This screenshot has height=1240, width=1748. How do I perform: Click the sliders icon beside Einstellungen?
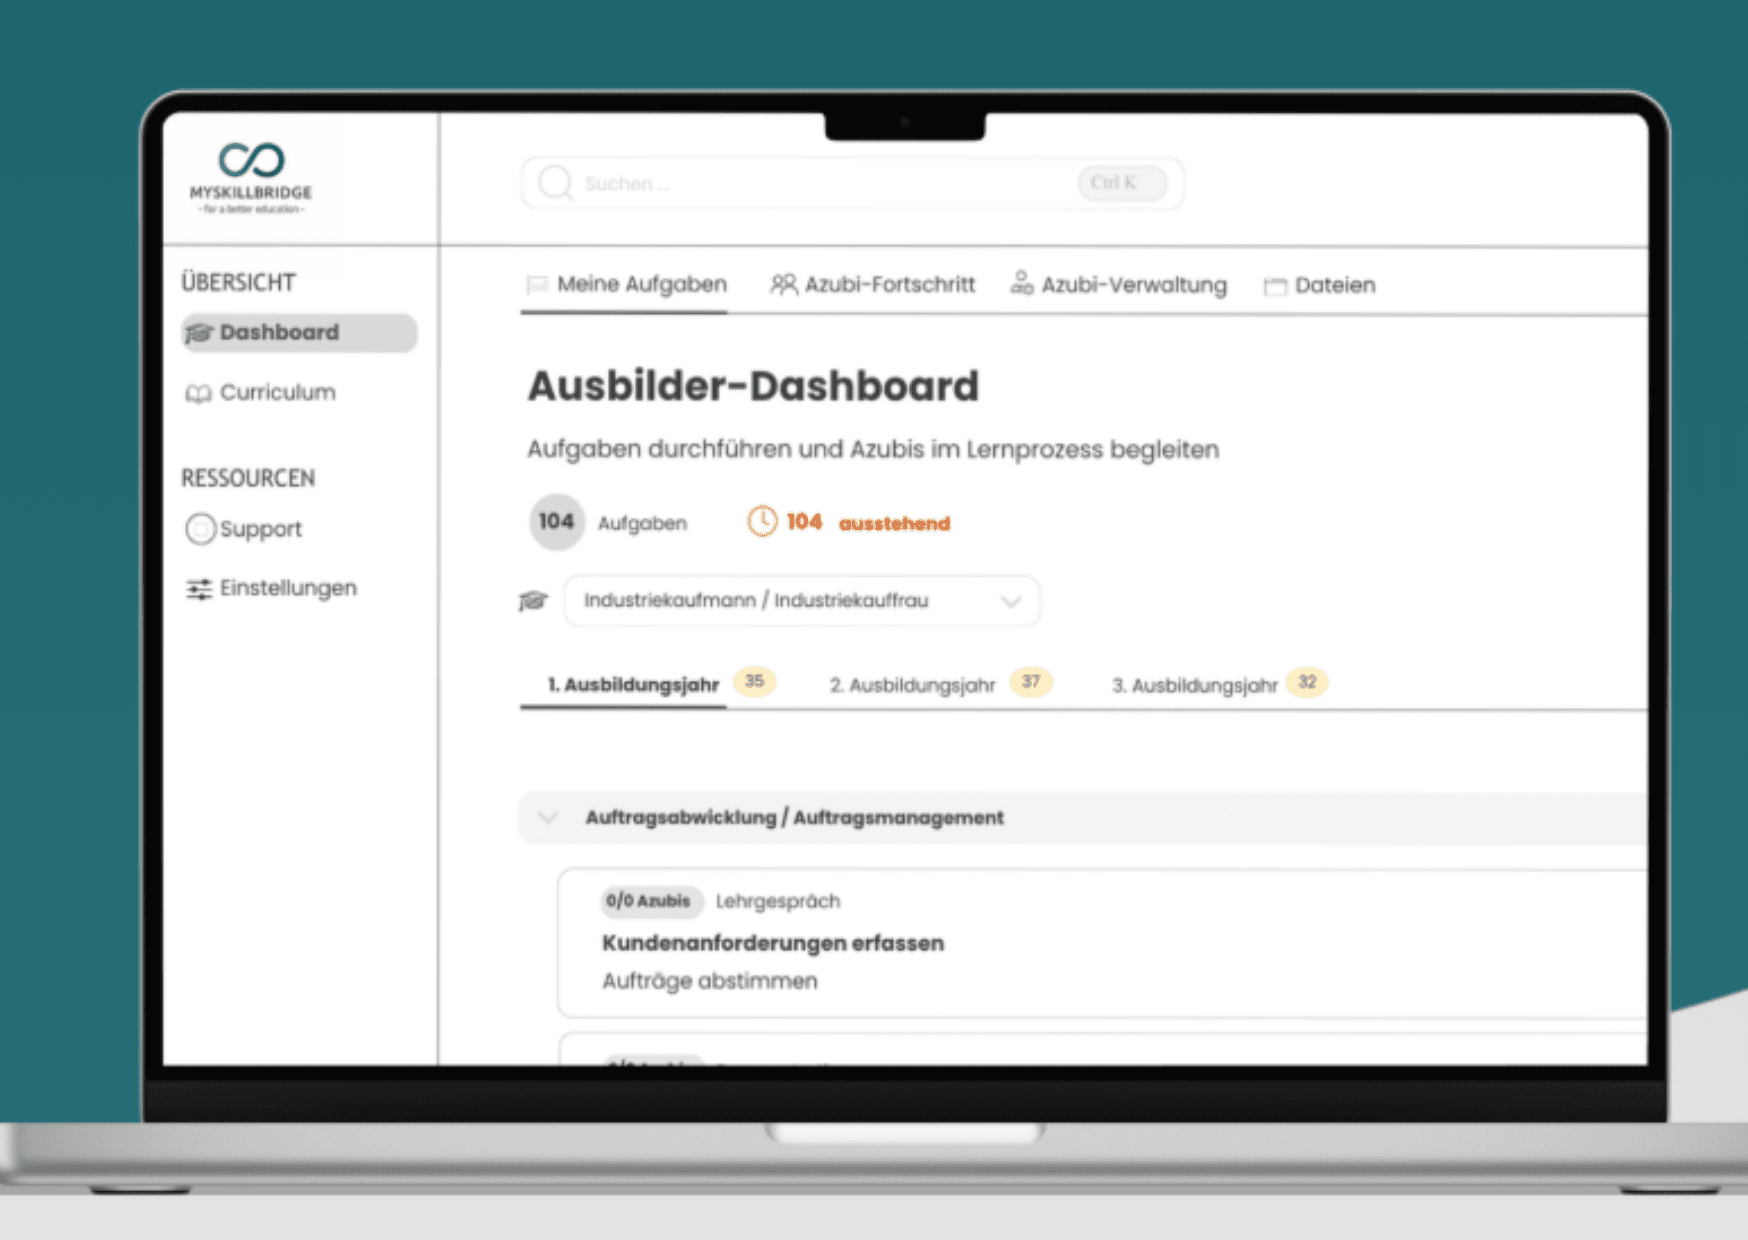[199, 589]
